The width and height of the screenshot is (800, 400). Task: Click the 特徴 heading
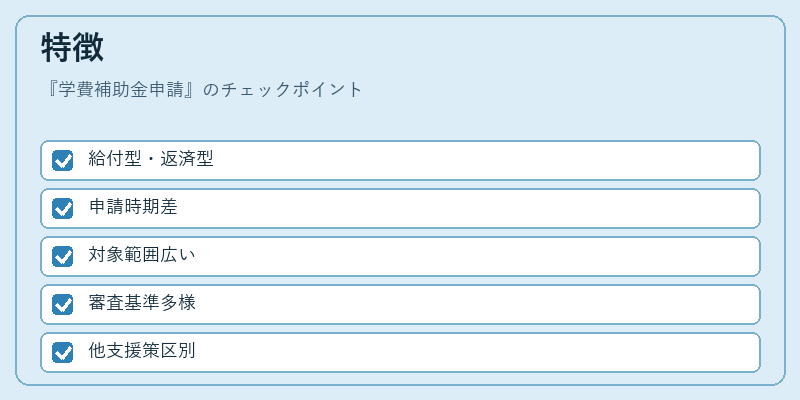pos(72,47)
